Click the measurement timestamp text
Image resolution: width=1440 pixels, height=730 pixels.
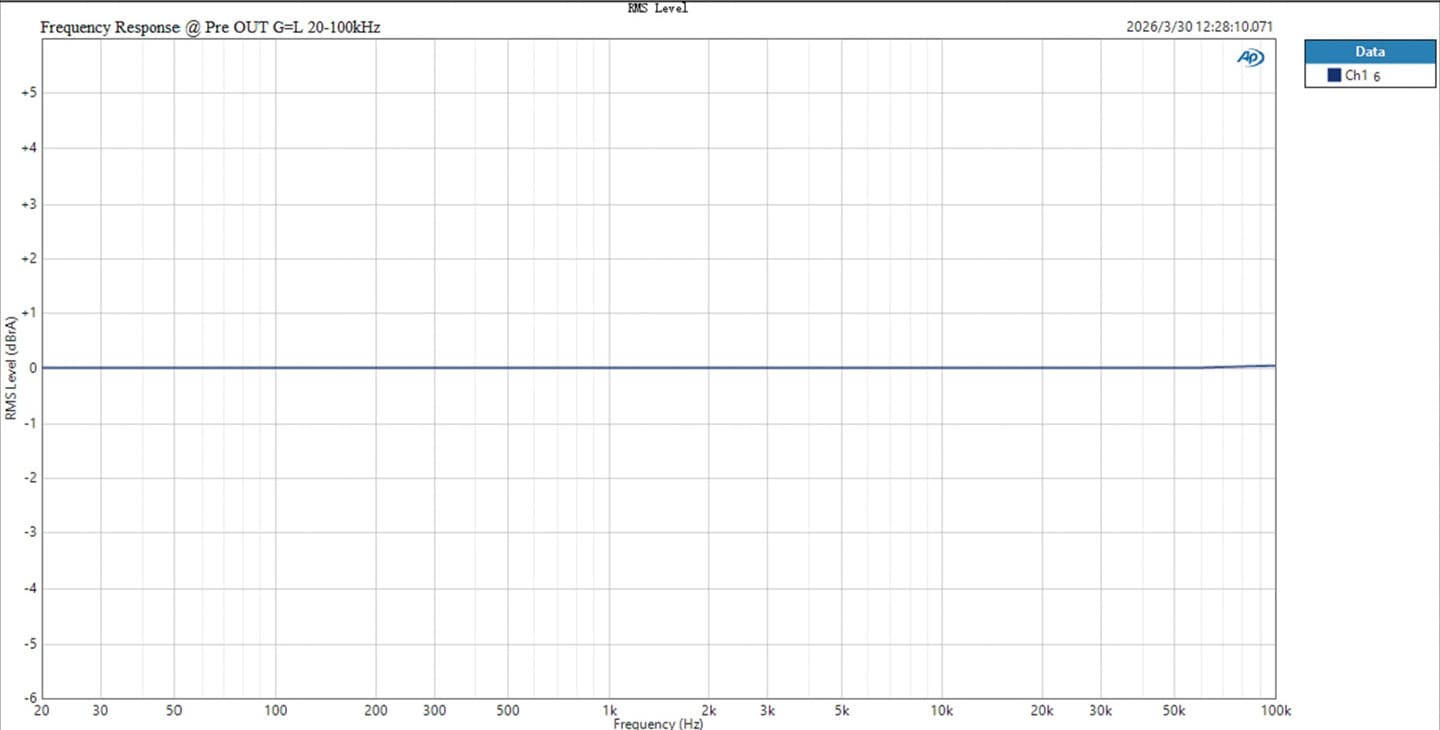point(1199,28)
